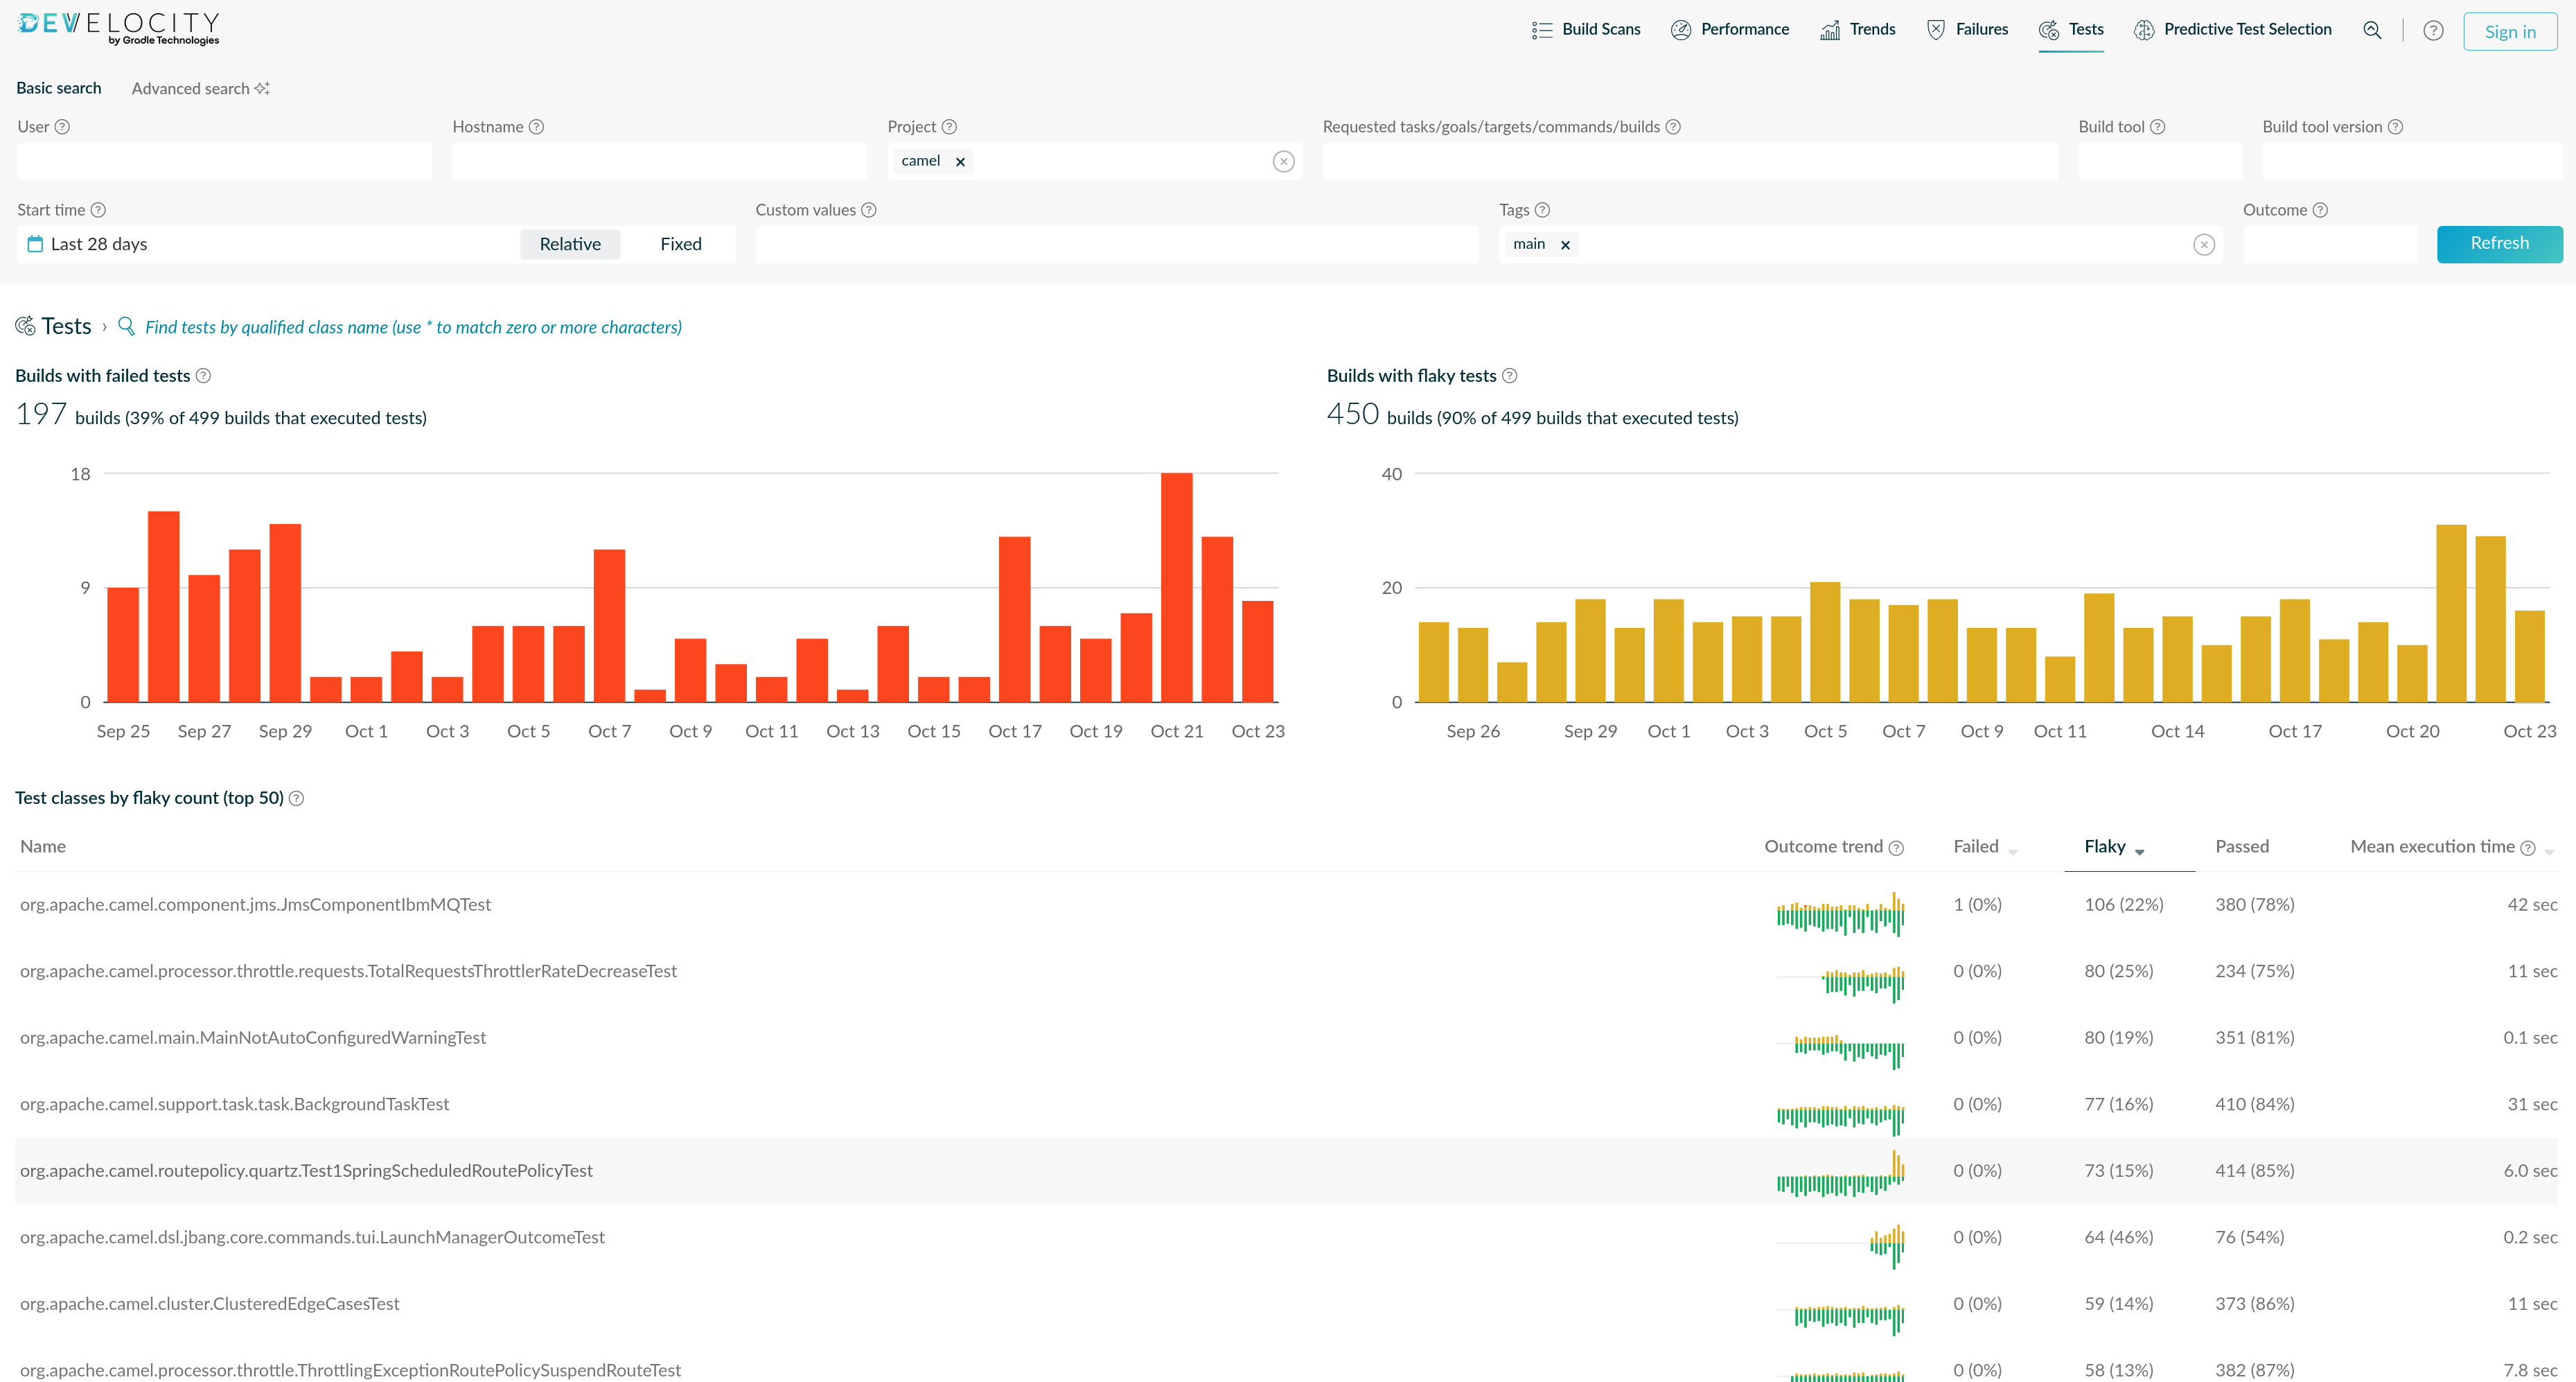The width and height of the screenshot is (2576, 1382).
Task: Click the User filter input field
Action: pos(224,161)
